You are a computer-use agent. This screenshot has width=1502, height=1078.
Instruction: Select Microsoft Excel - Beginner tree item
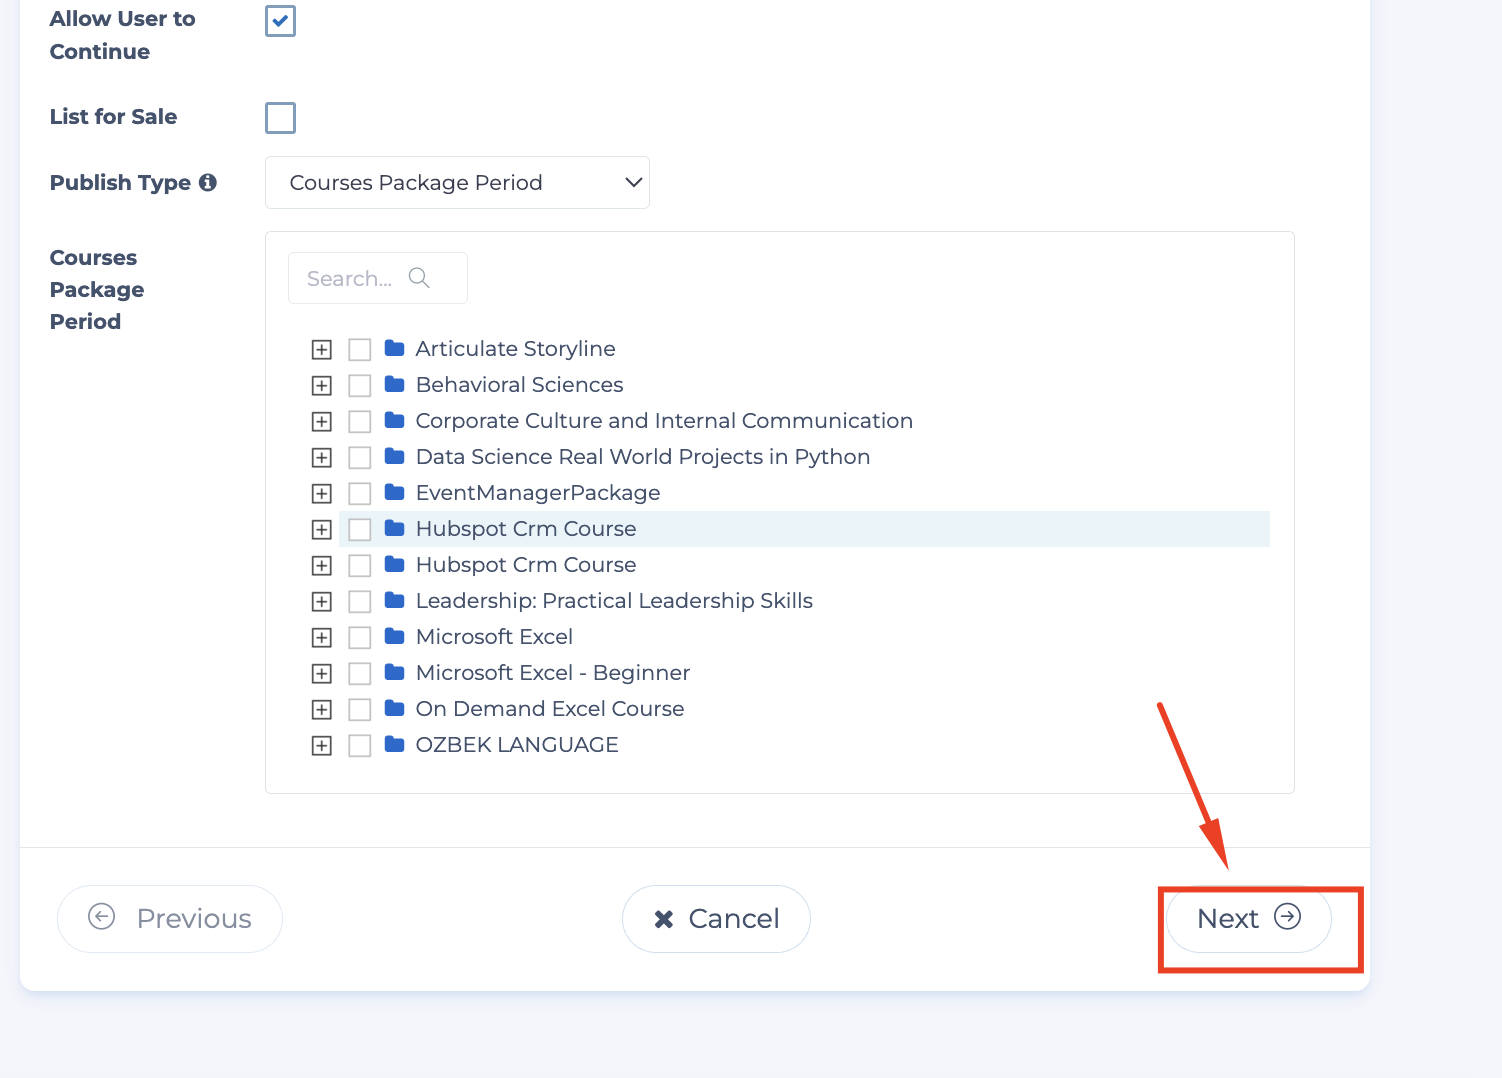(x=552, y=673)
